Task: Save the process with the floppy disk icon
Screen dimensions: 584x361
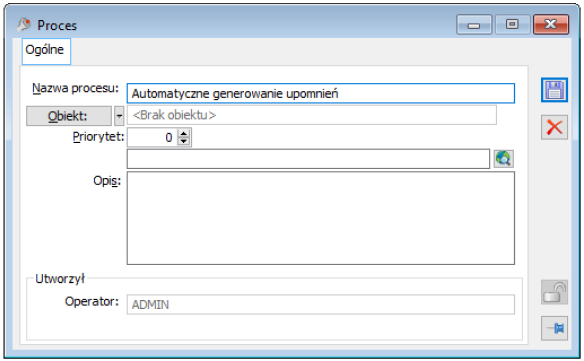Action: 554,90
